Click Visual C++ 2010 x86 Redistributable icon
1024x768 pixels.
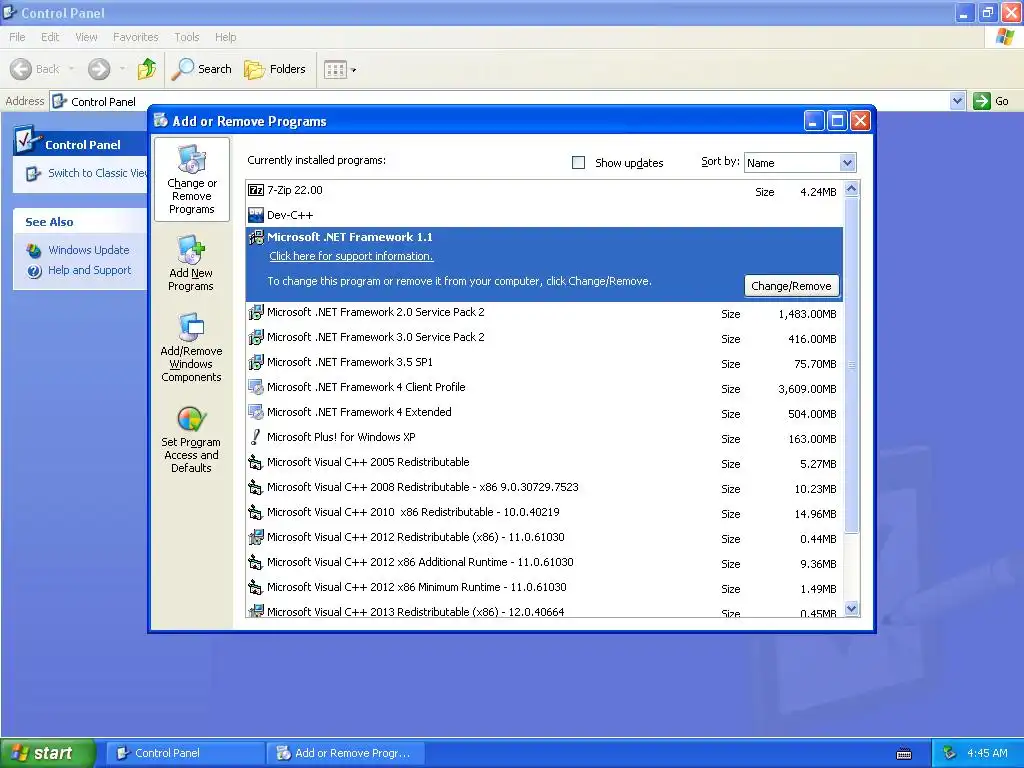coord(256,512)
